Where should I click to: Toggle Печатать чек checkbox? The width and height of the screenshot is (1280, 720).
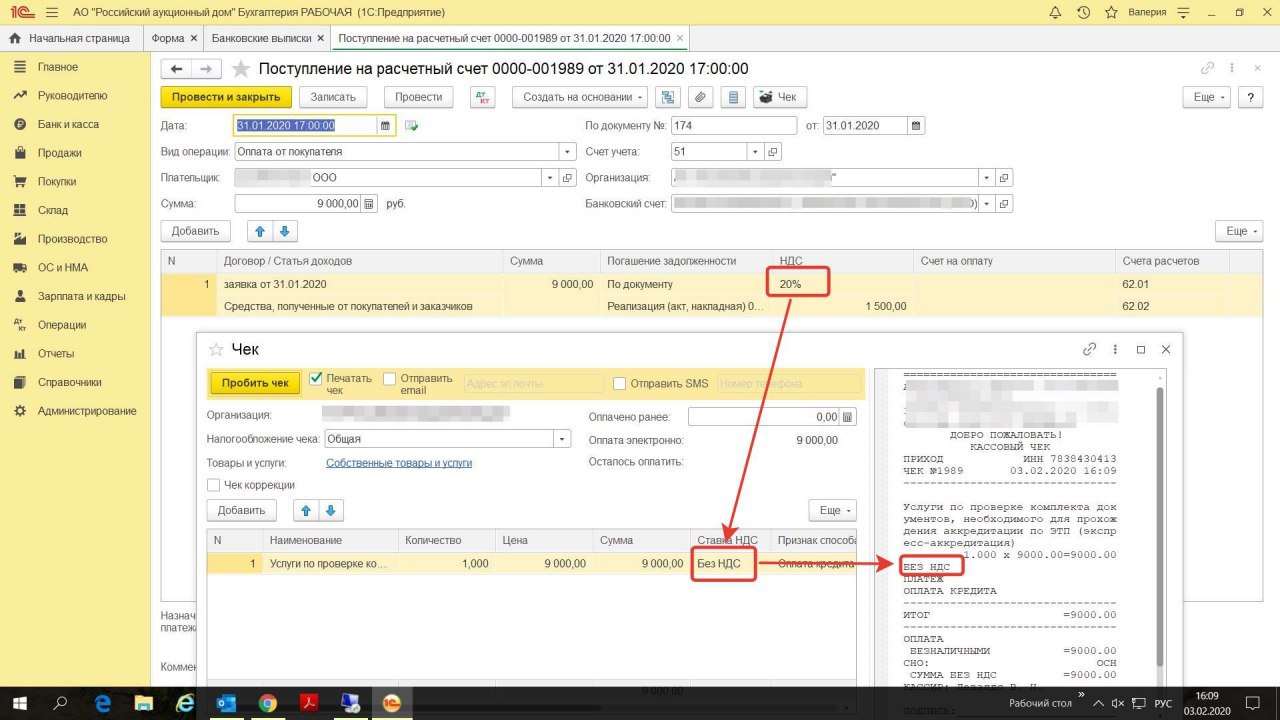click(x=316, y=379)
